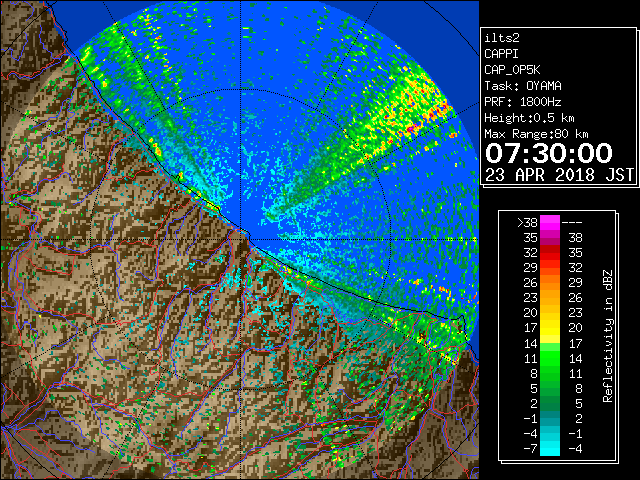Select the date "23 APR 2018 JST"

[559, 175]
